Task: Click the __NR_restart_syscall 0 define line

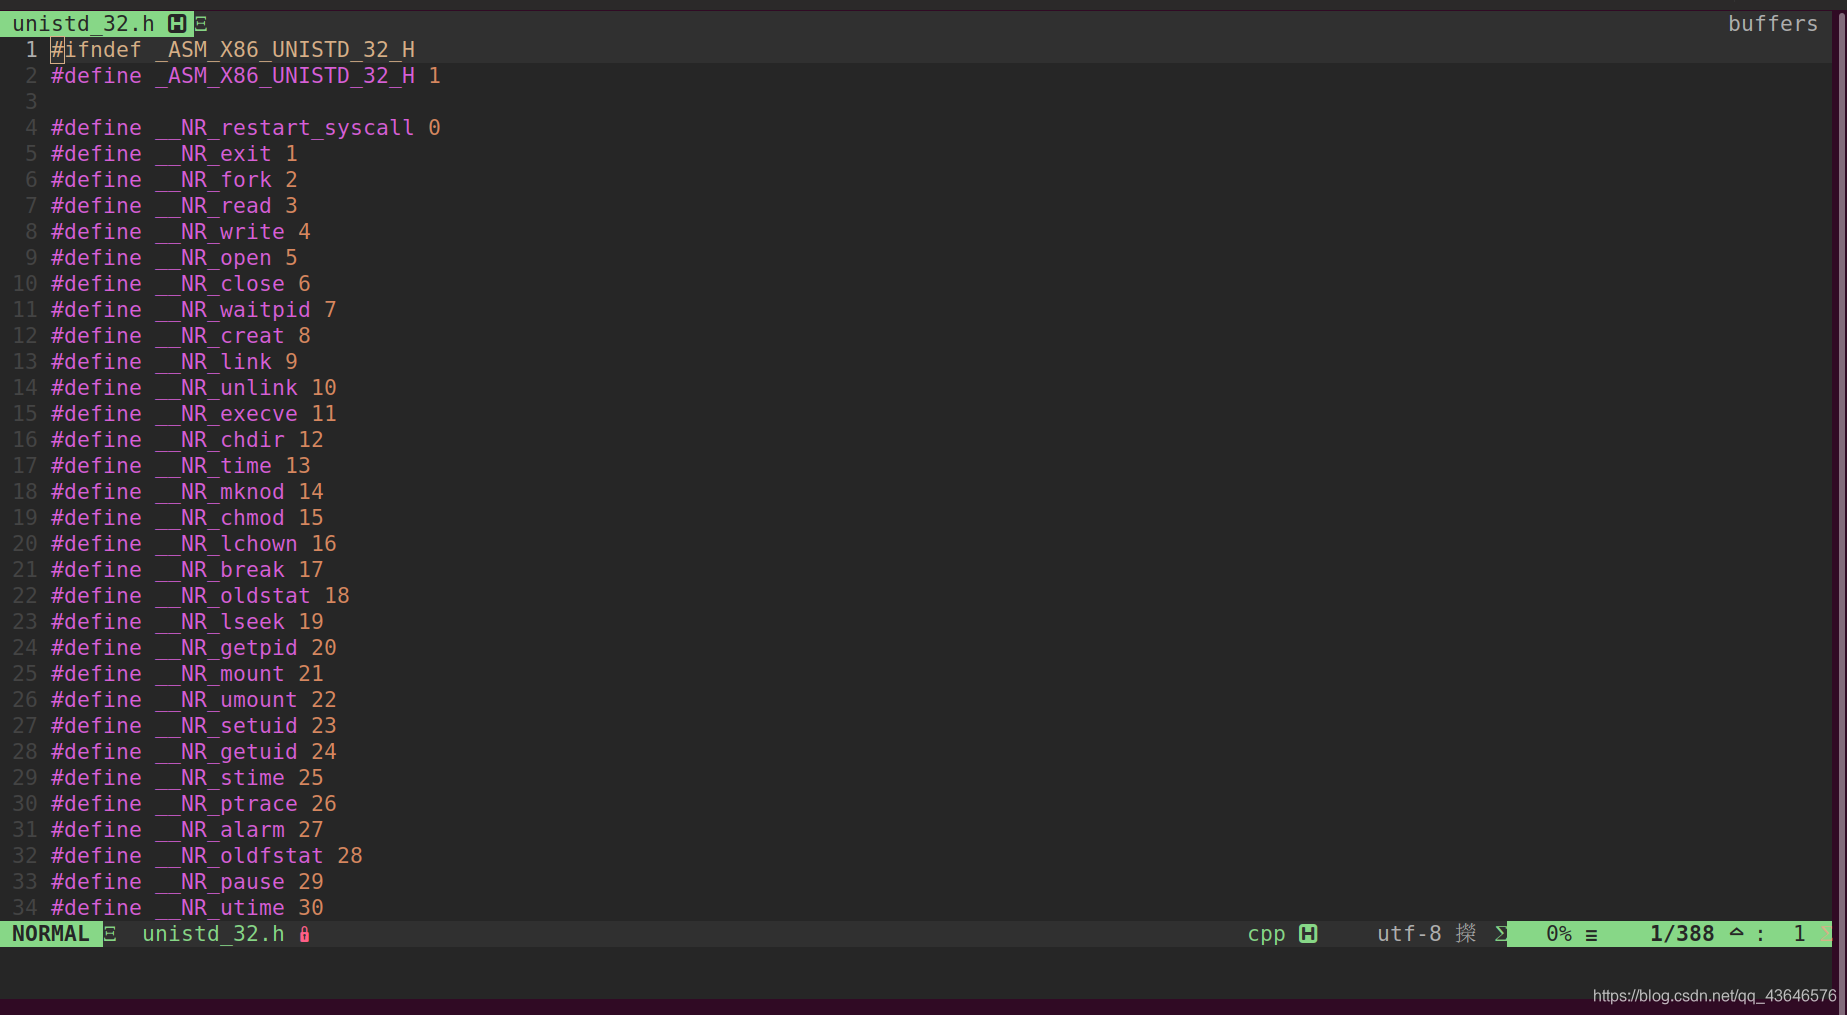Action: [246, 128]
